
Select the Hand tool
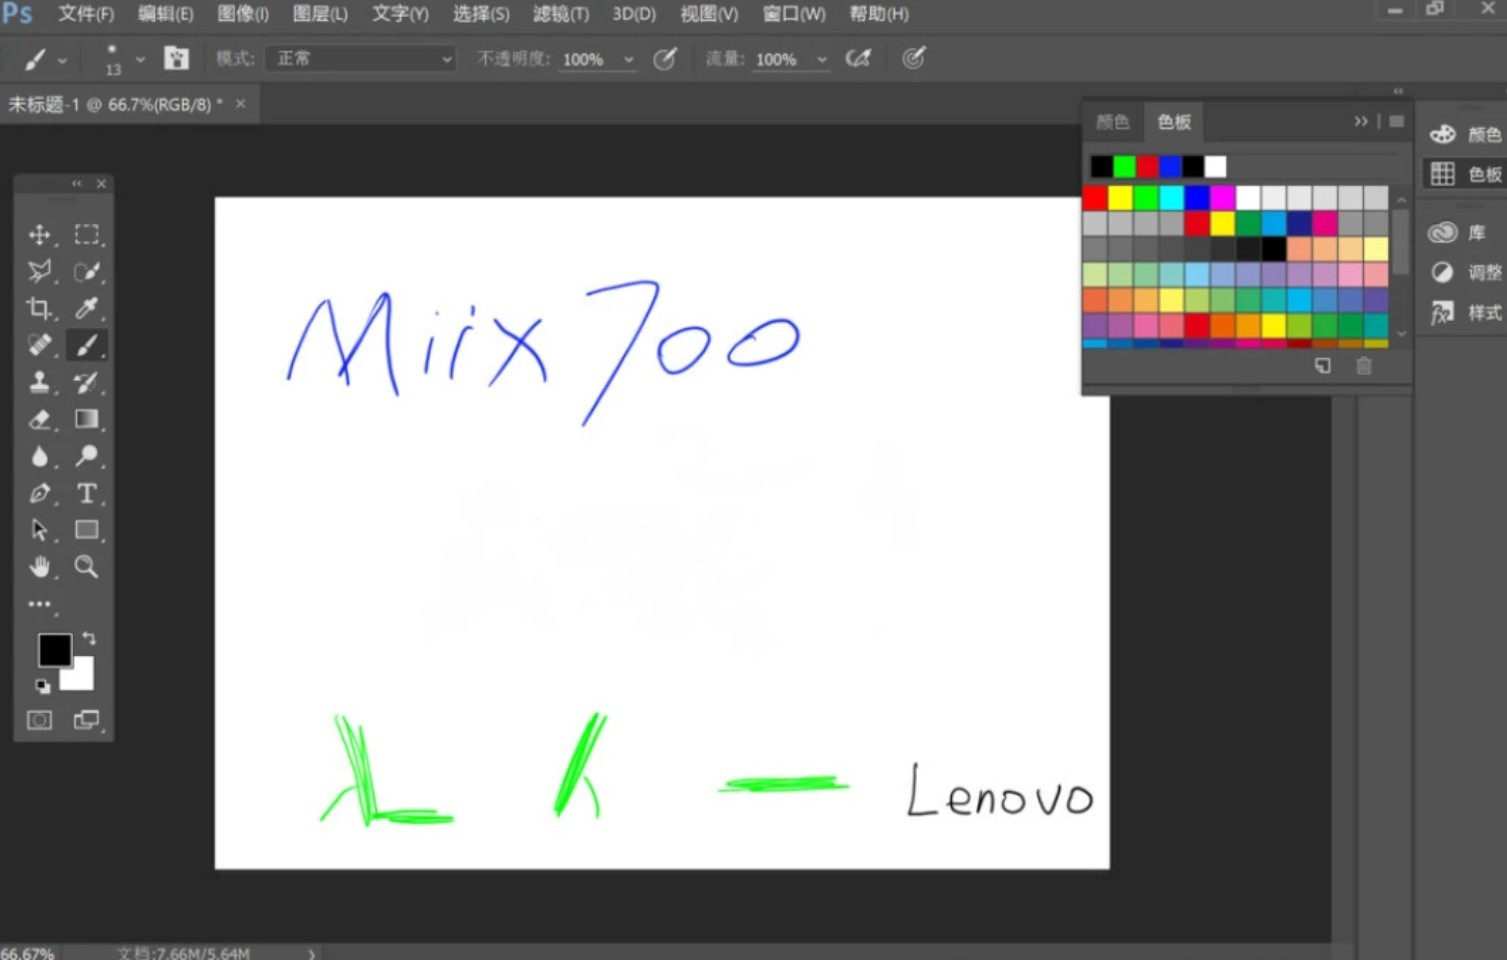[x=39, y=567]
